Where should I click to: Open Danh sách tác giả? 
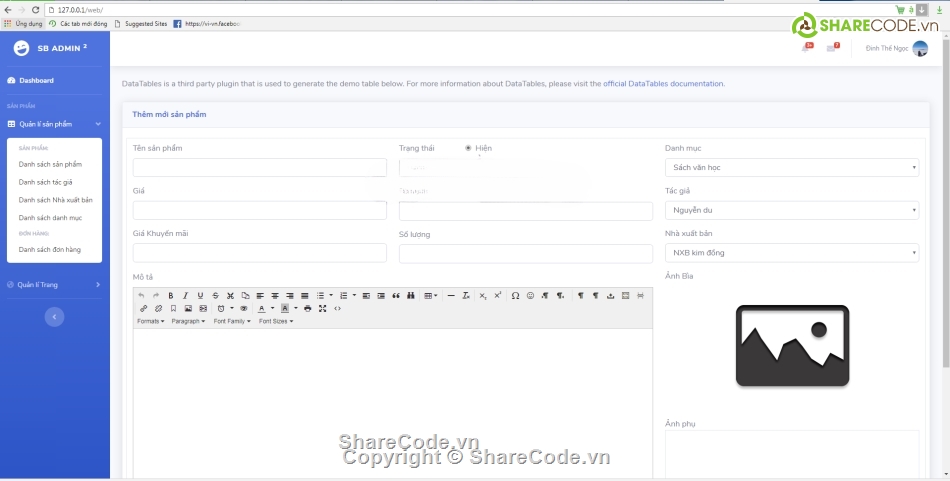(45, 182)
